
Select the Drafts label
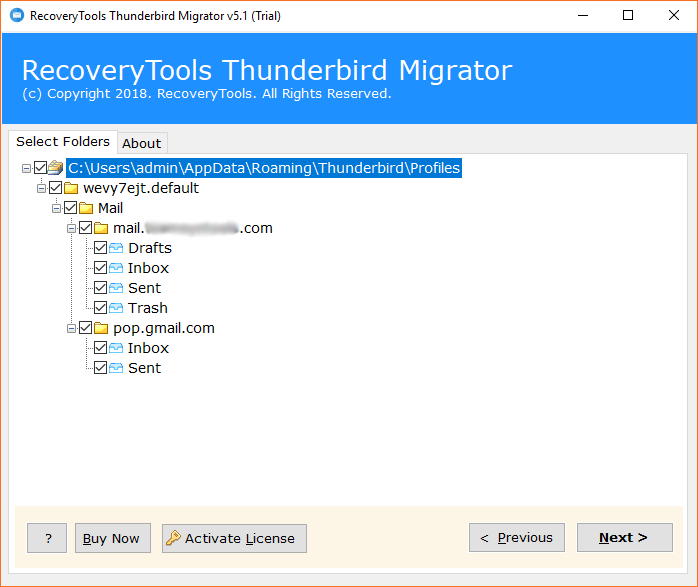point(150,248)
